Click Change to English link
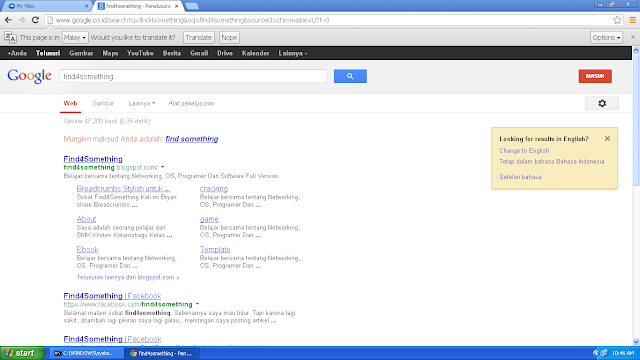Viewport: 640px width, 360px height. pyautogui.click(x=524, y=151)
